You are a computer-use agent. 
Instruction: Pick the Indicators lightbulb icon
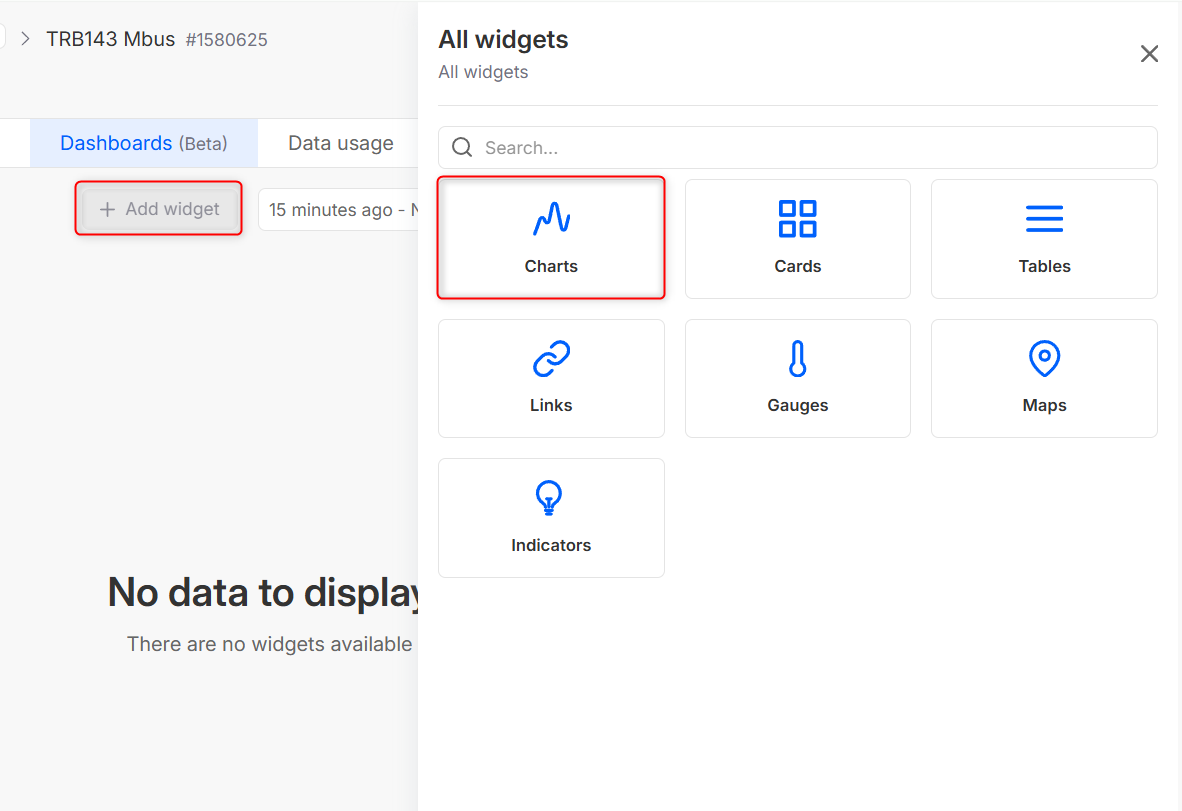(549, 498)
